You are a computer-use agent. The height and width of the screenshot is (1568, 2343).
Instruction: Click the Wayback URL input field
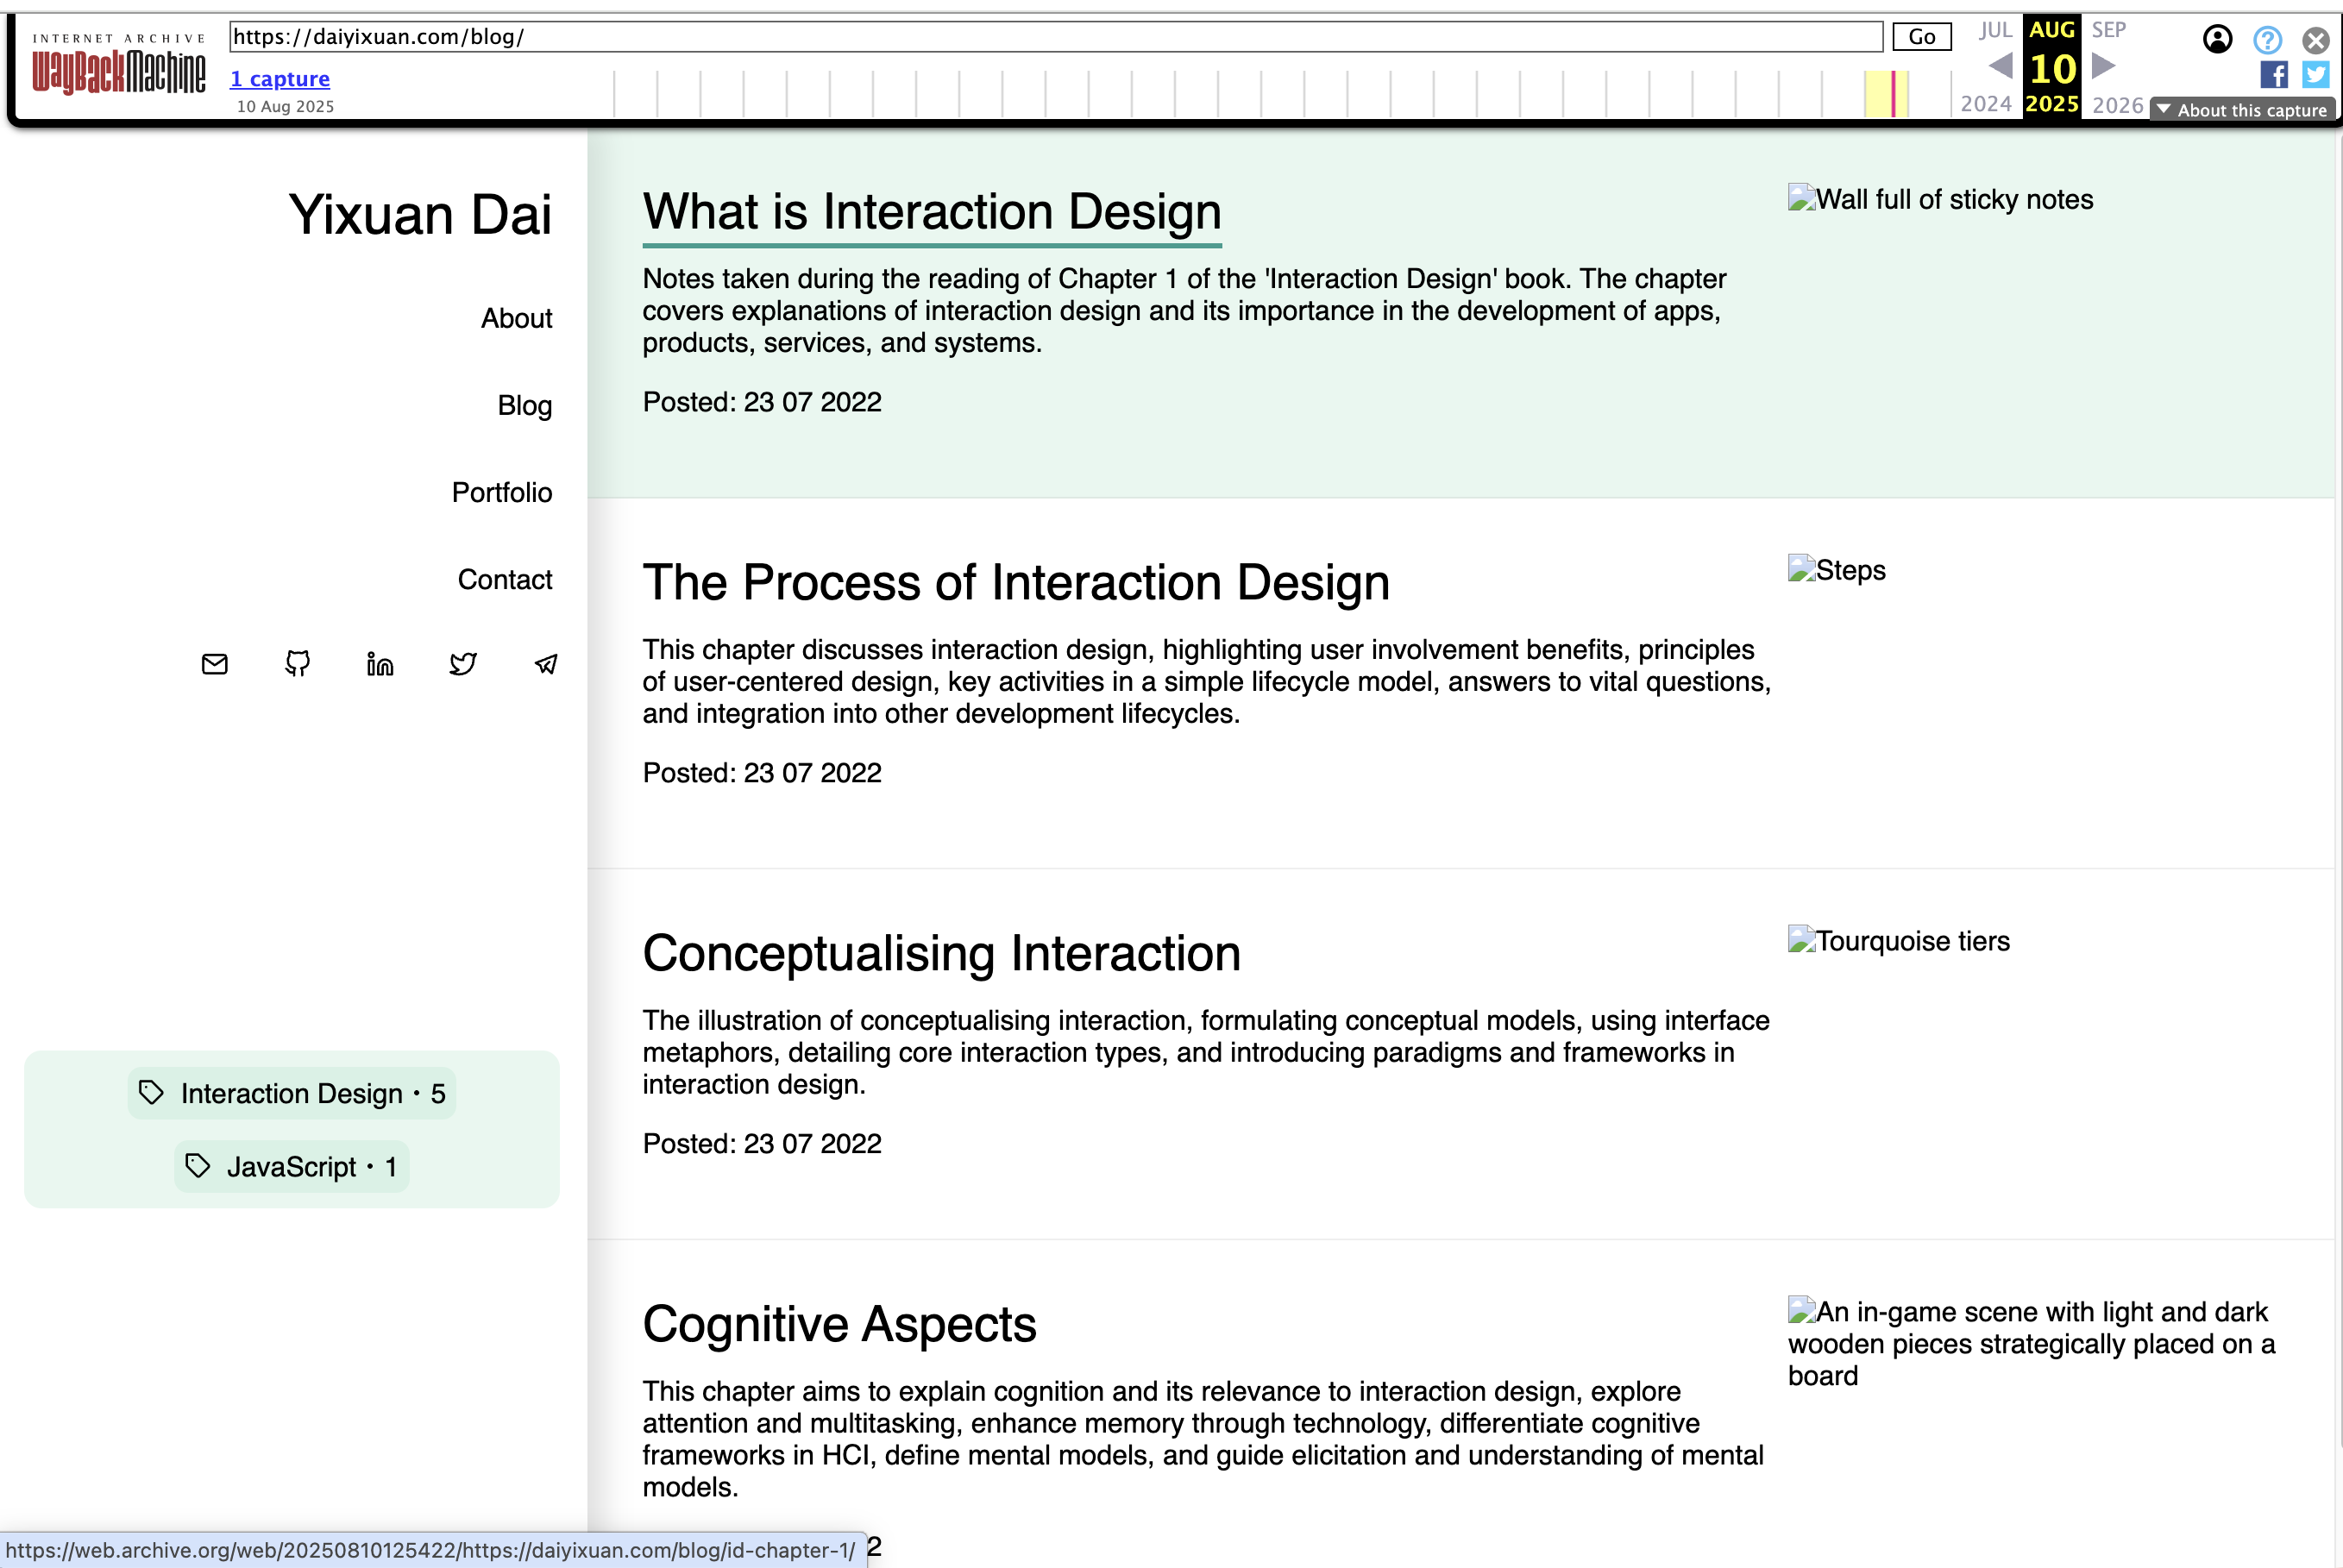click(1056, 37)
